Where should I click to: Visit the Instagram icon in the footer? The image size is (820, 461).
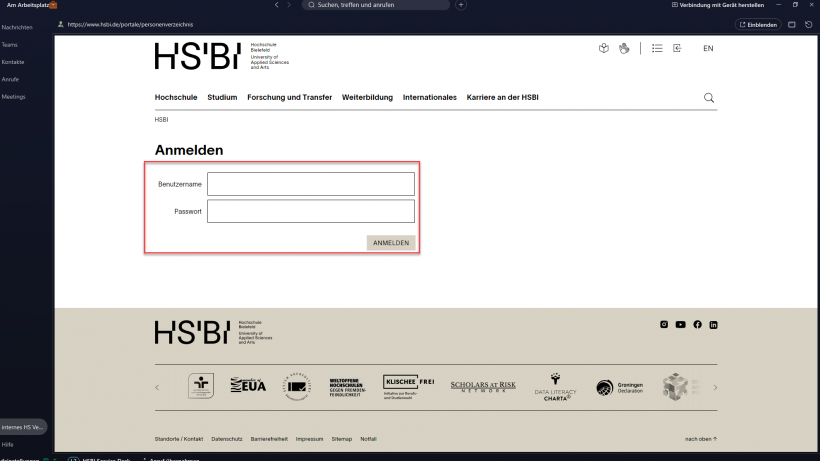click(x=663, y=325)
